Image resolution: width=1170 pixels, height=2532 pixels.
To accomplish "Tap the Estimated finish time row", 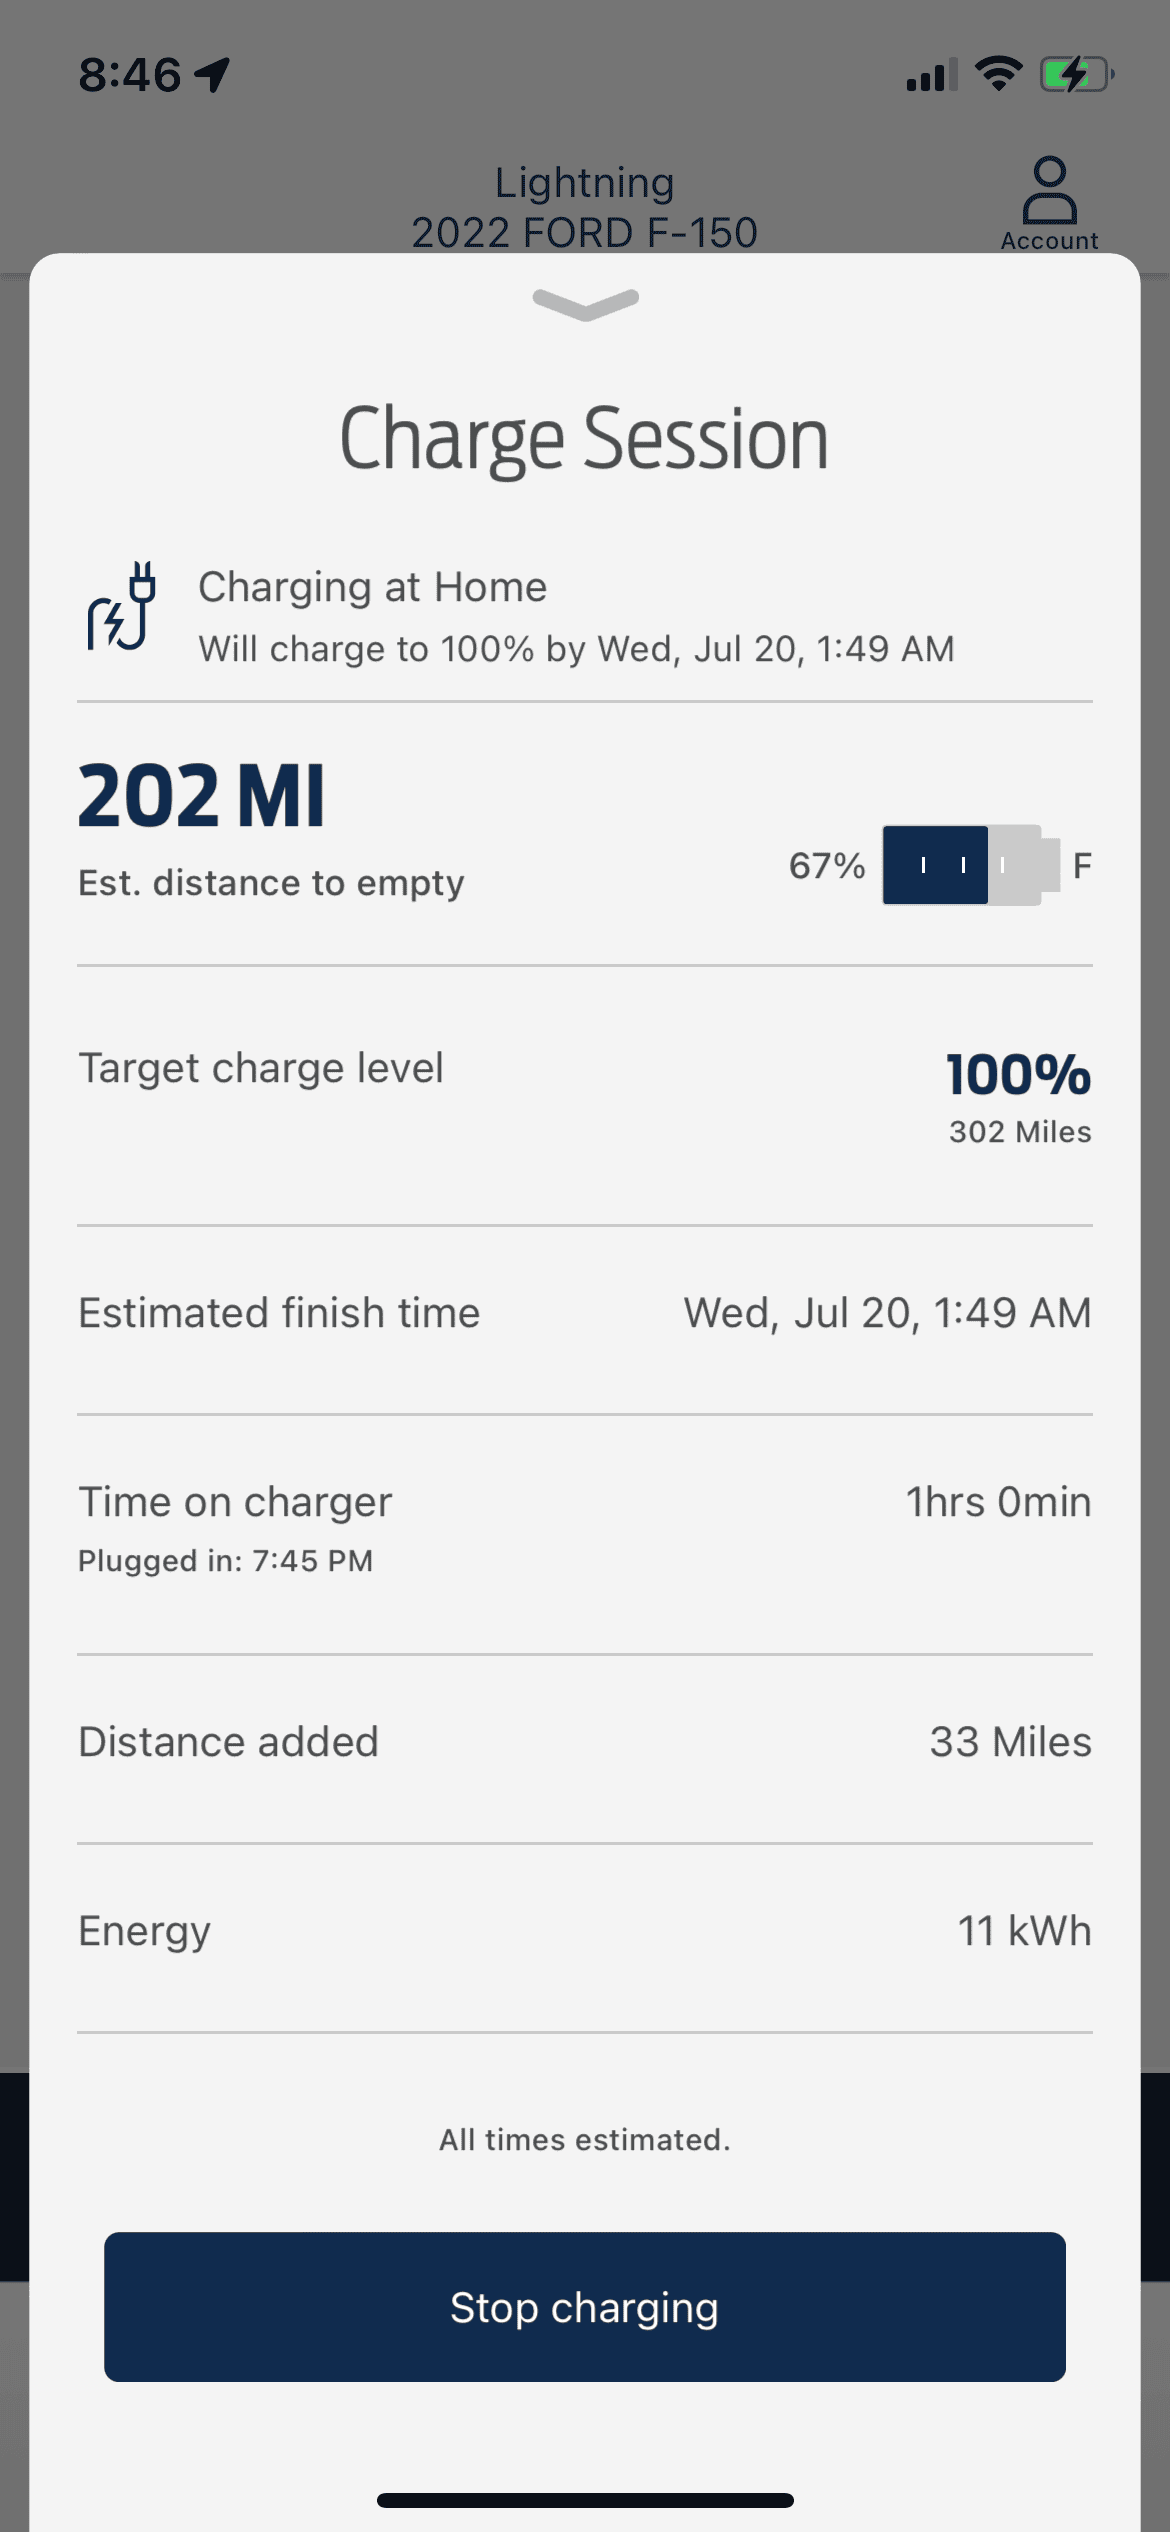I will click(585, 1313).
